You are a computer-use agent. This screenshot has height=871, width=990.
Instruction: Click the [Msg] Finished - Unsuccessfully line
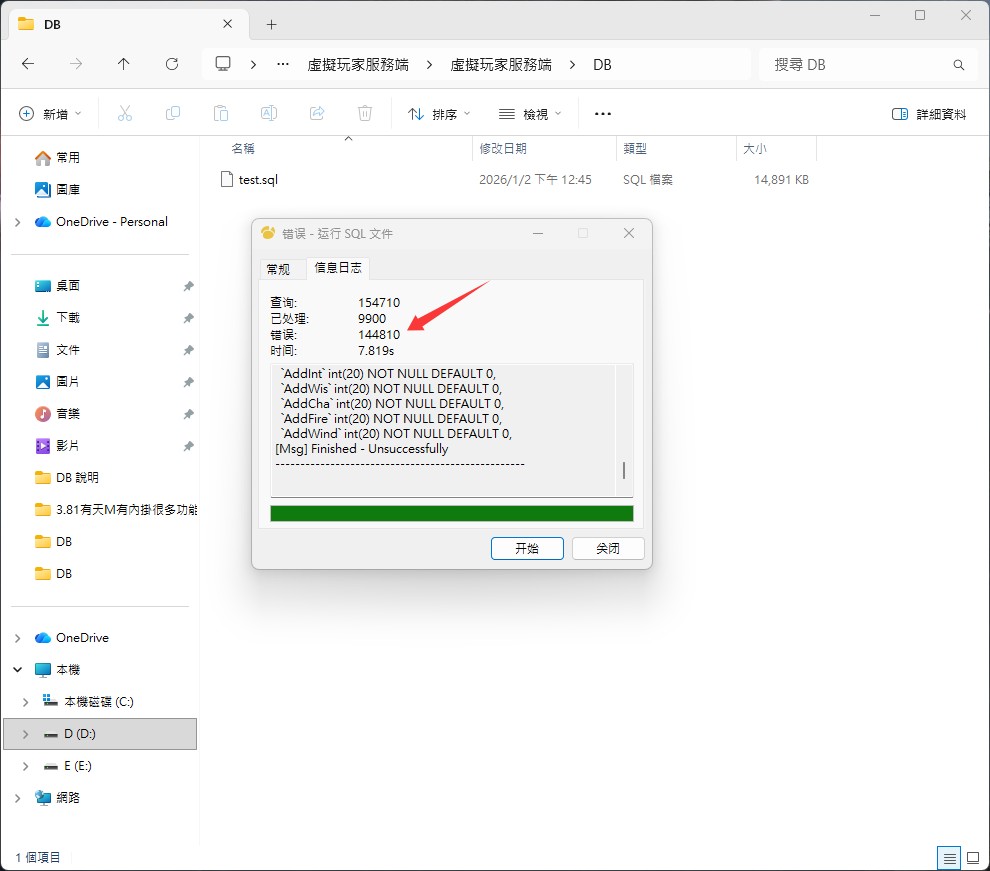point(362,449)
